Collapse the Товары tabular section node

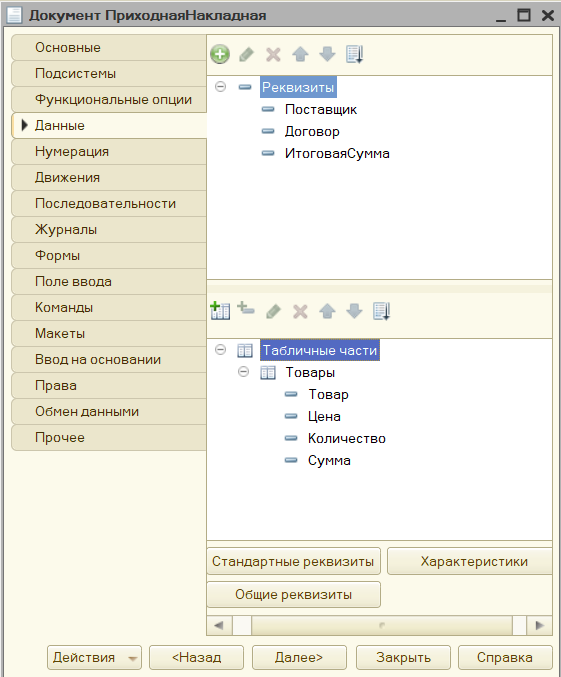tap(244, 371)
